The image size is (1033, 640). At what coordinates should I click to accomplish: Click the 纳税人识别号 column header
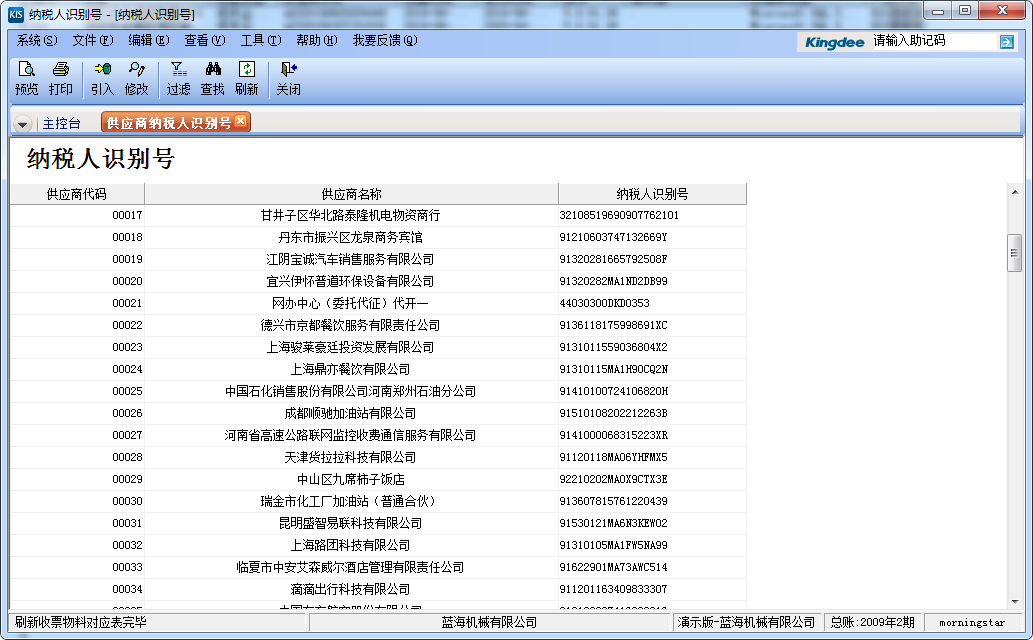pyautogui.click(x=652, y=194)
